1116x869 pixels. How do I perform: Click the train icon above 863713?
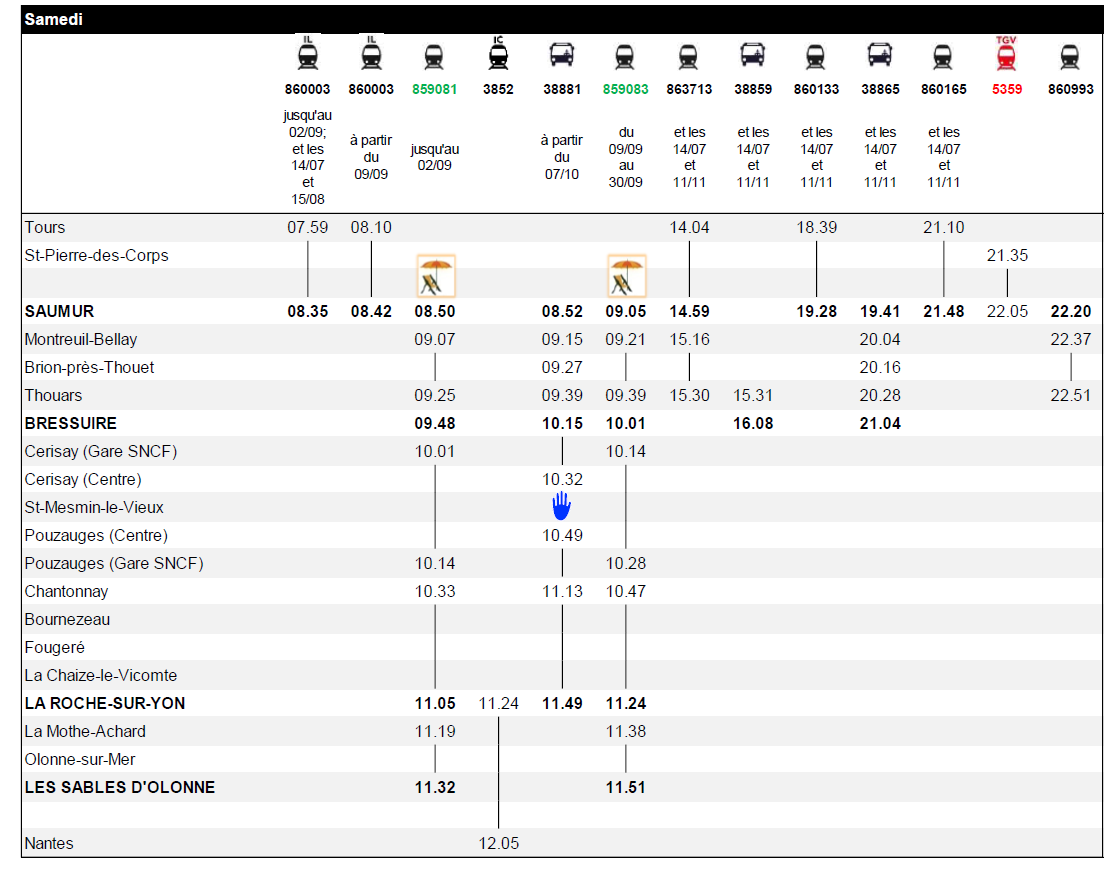689,57
